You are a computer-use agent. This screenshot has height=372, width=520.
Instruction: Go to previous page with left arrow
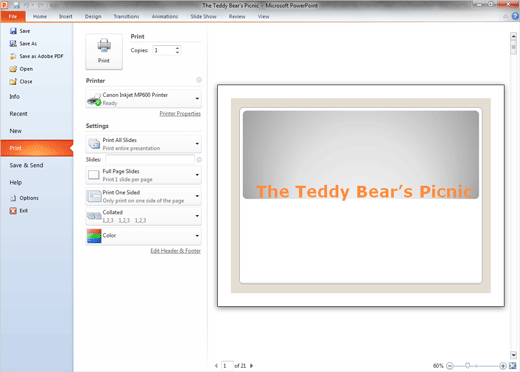[216, 366]
